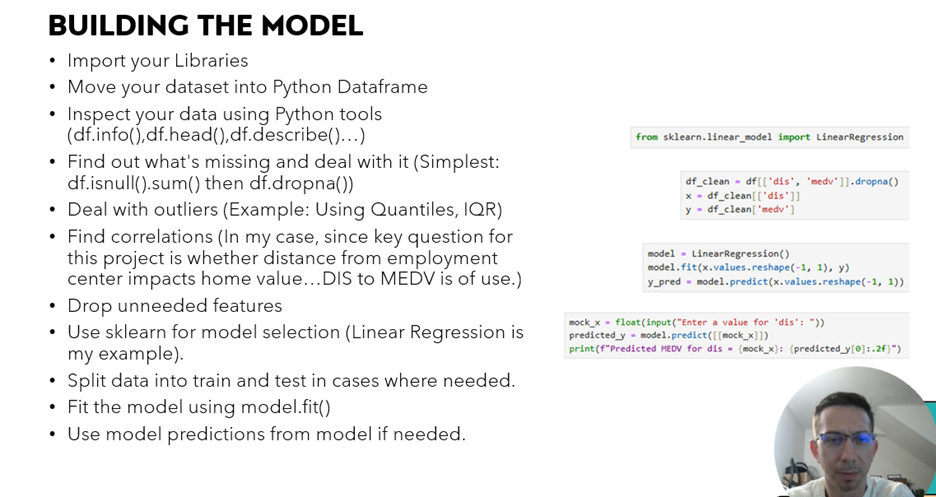This screenshot has height=497, width=936.
Task: Click the print 'Predicted MEDV' code line
Action: point(735,349)
